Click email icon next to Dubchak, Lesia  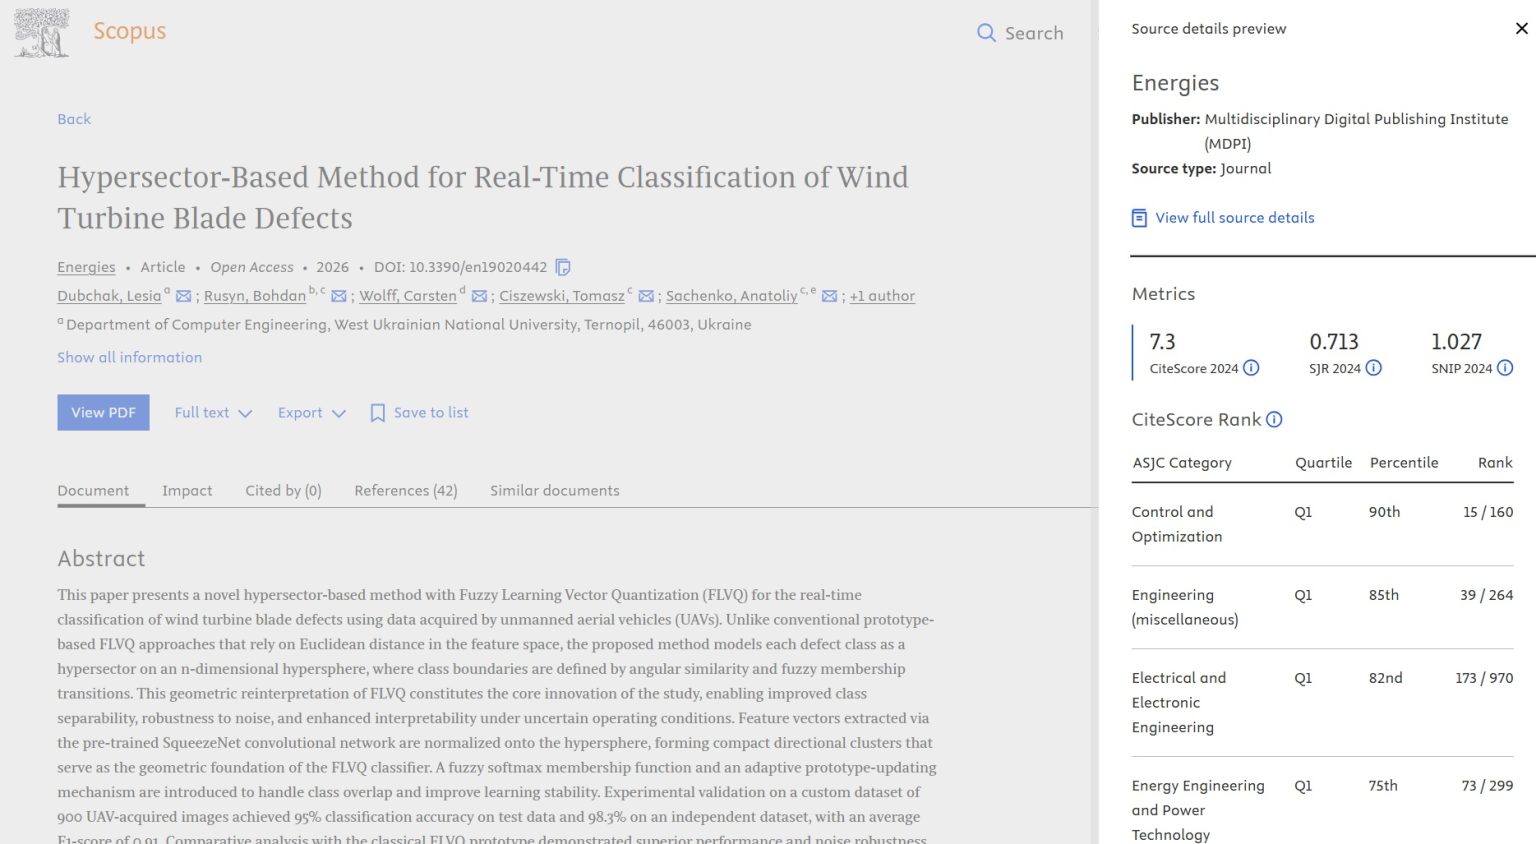coord(183,296)
